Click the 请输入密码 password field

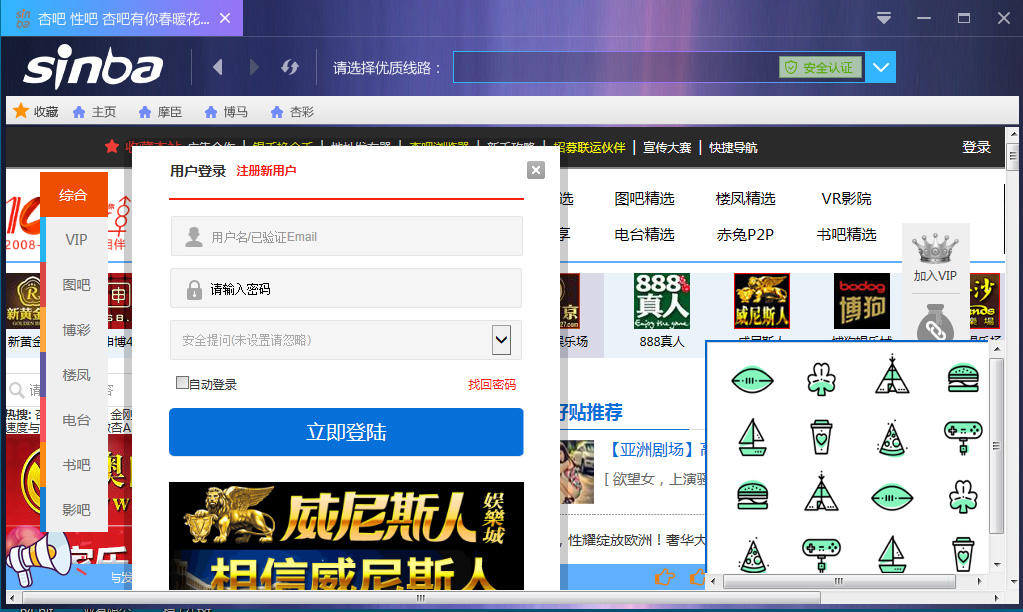pos(346,288)
